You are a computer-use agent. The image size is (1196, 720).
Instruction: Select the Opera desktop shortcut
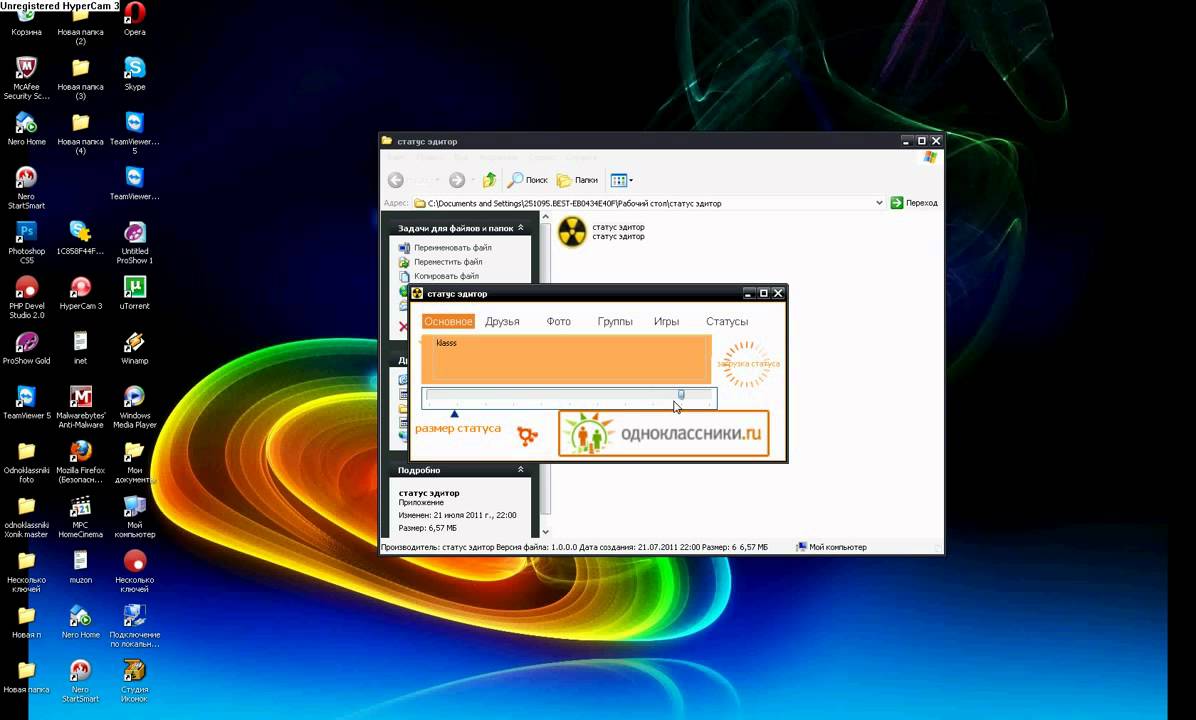click(x=134, y=19)
